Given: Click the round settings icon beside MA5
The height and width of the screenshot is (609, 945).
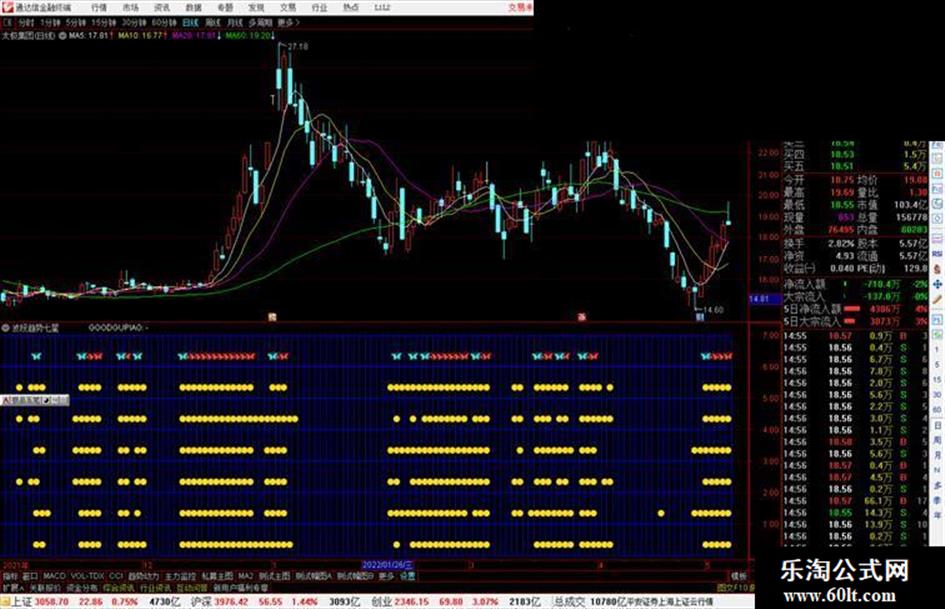Looking at the screenshot, I should tap(62, 36).
